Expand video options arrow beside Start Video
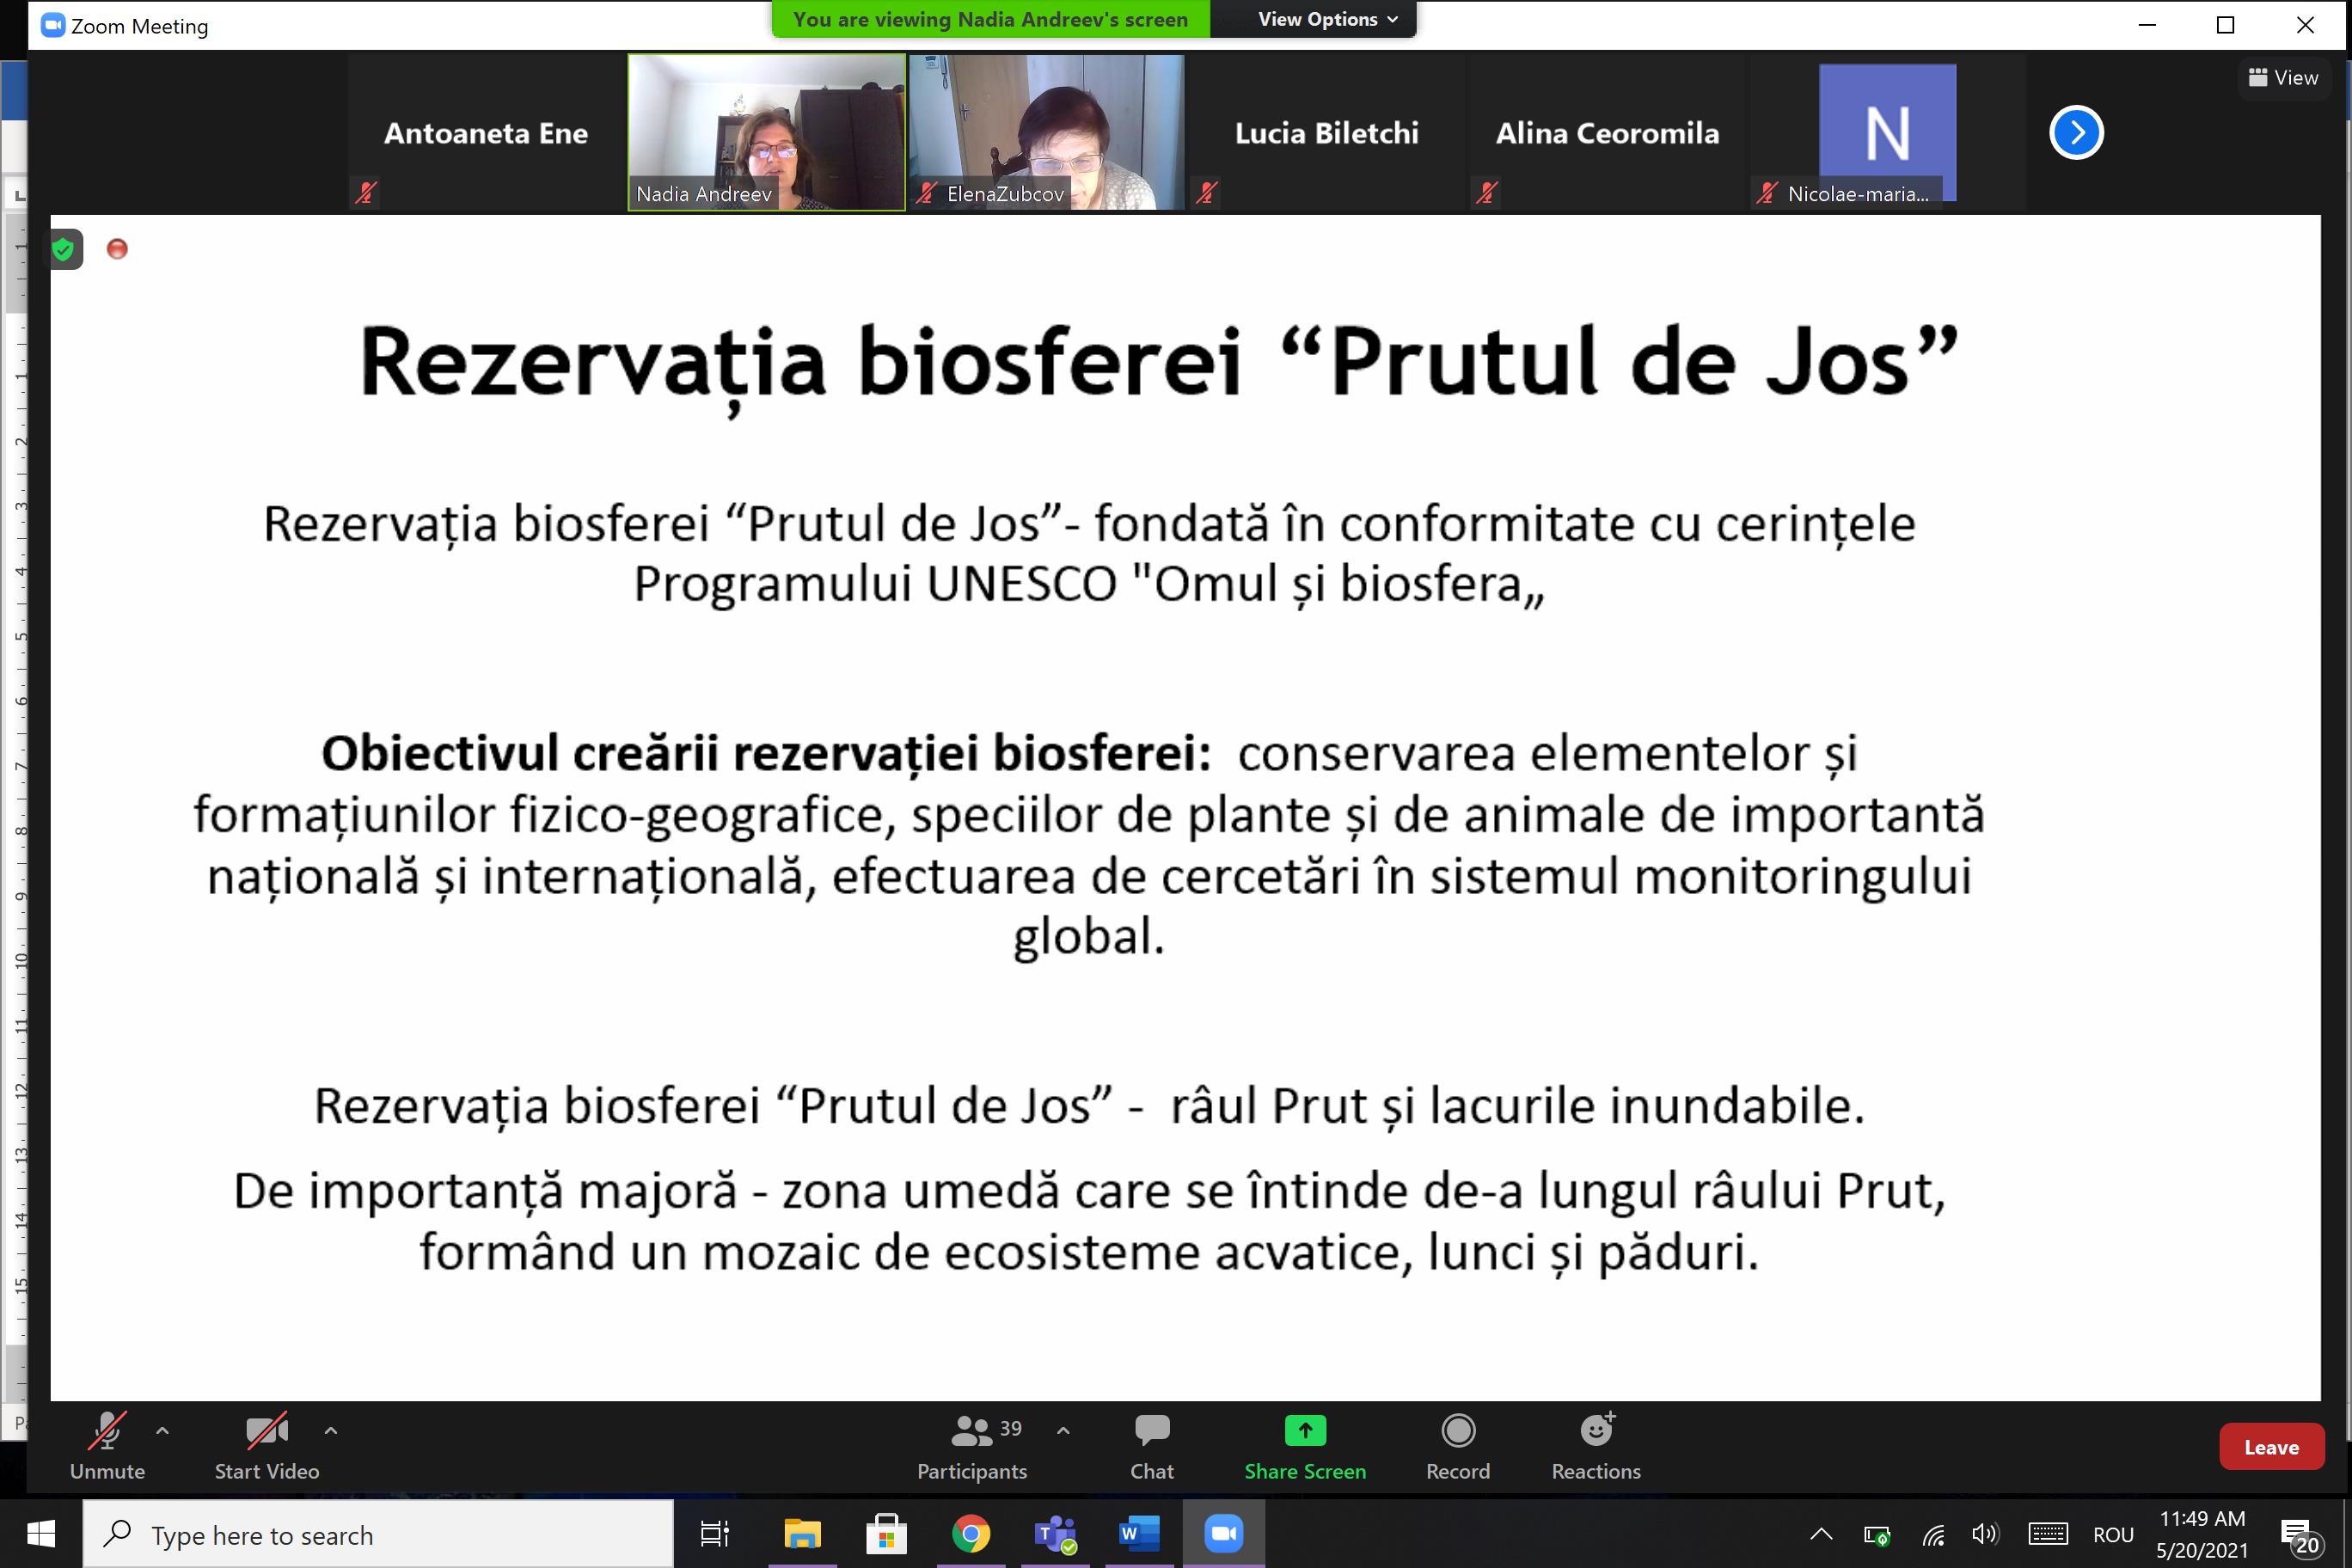 click(331, 1431)
